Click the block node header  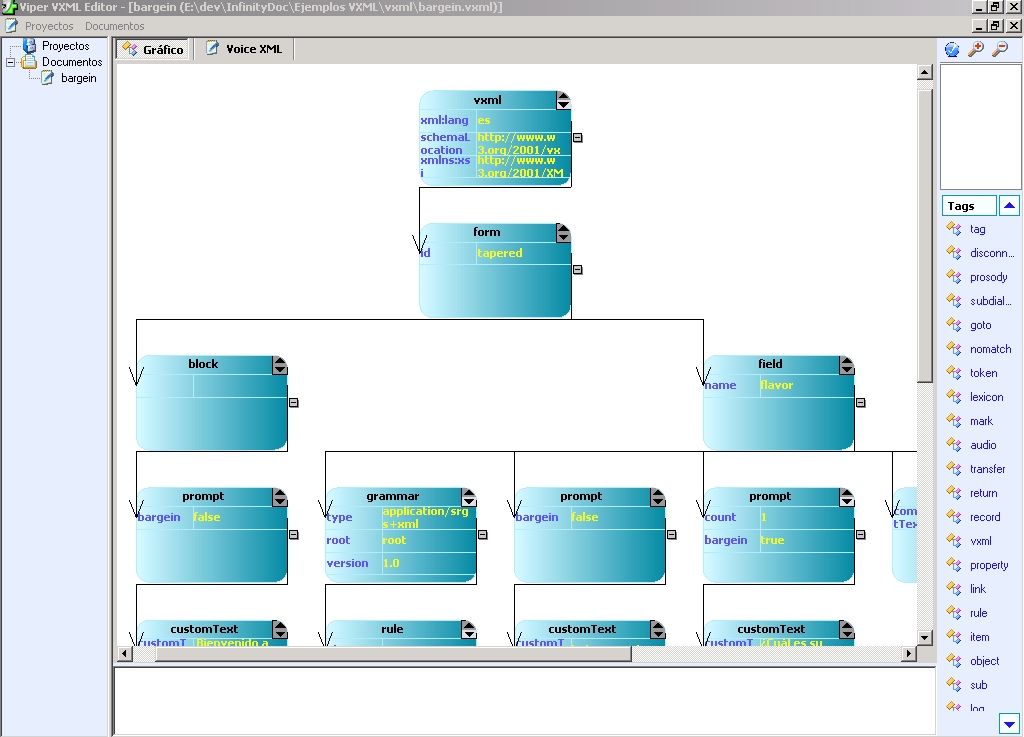click(x=203, y=364)
